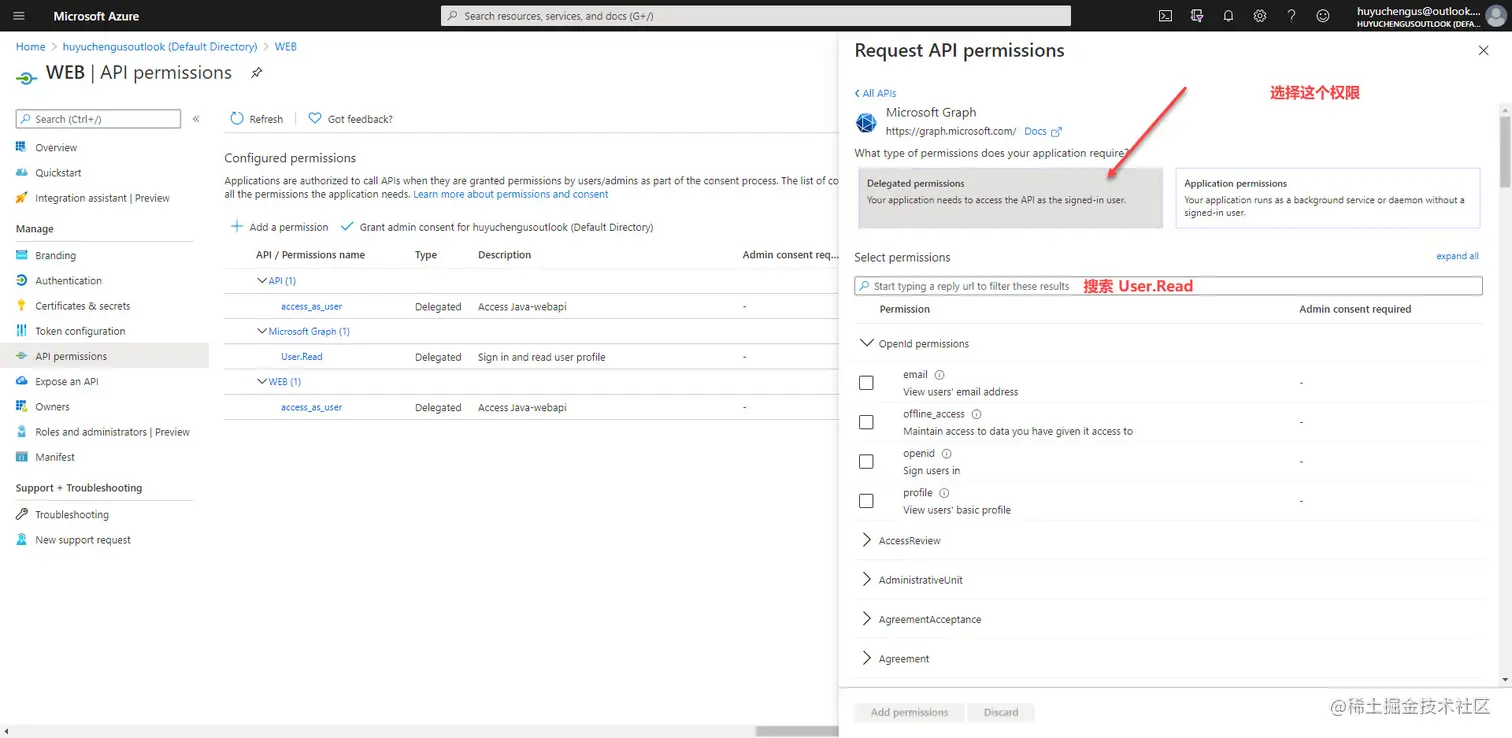1512x738 pixels.
Task: Click the user account avatar
Action: point(1496,16)
